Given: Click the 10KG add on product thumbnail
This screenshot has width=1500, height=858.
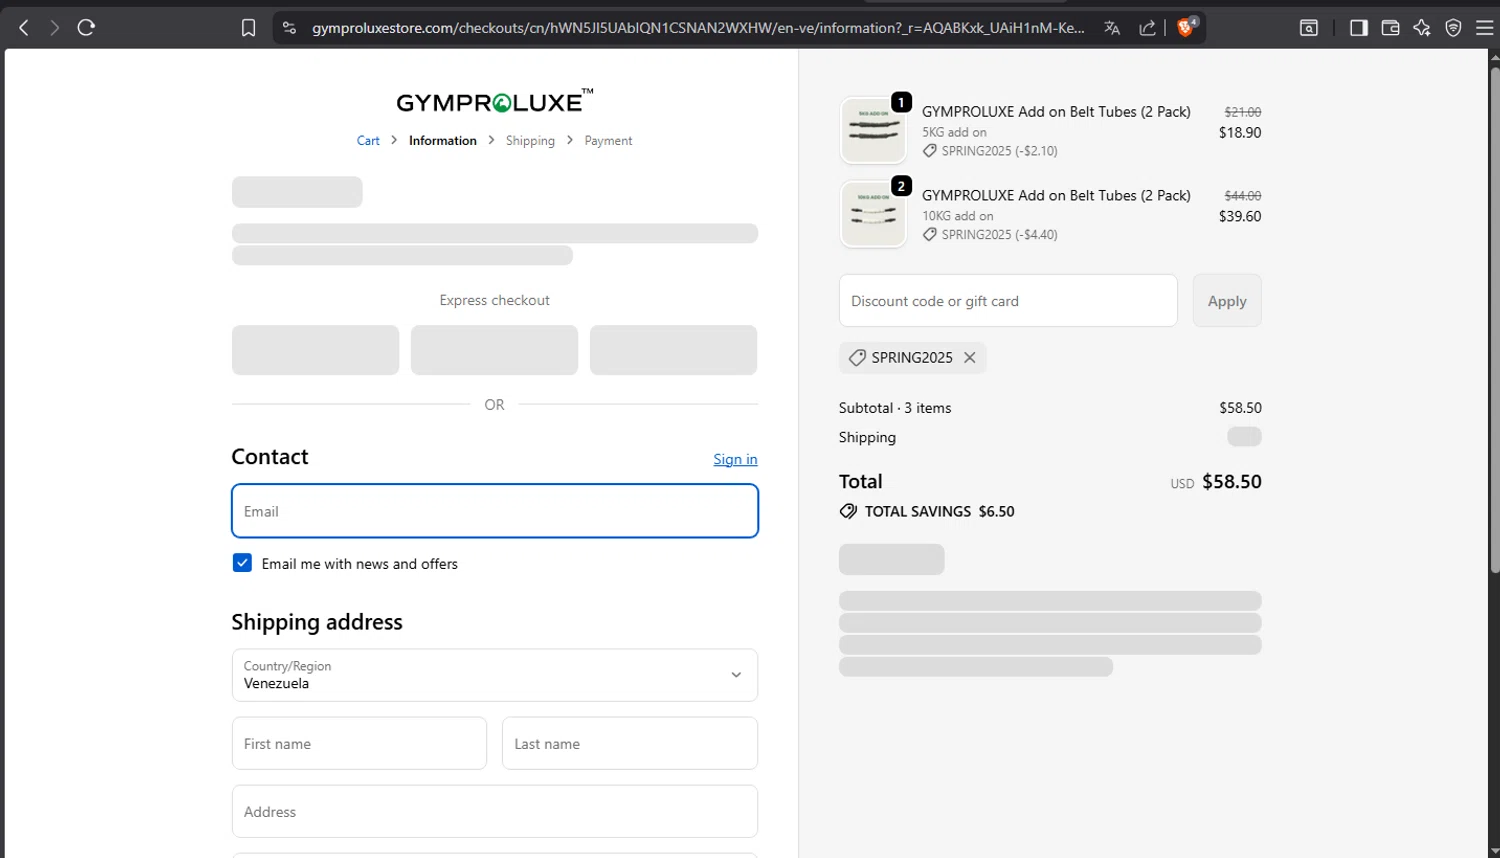Looking at the screenshot, I should pyautogui.click(x=873, y=214).
